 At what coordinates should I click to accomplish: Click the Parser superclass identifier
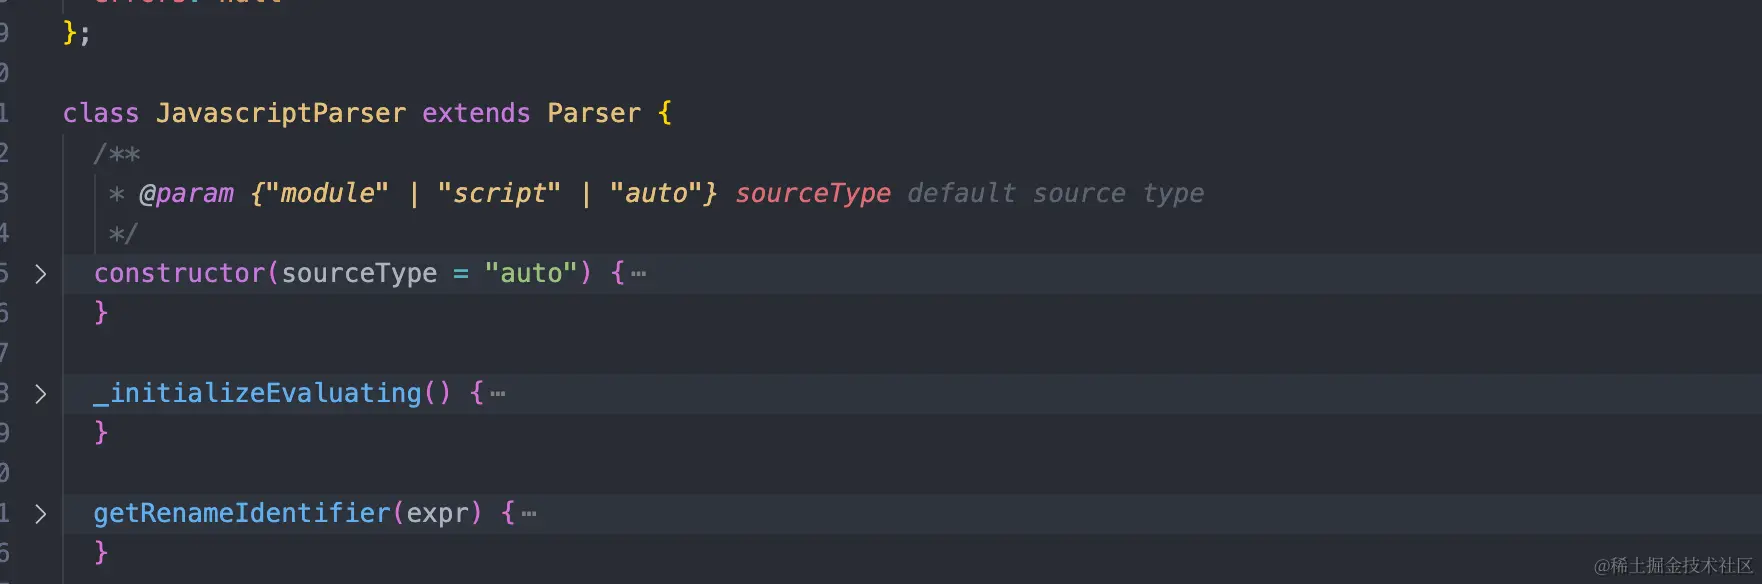[594, 113]
